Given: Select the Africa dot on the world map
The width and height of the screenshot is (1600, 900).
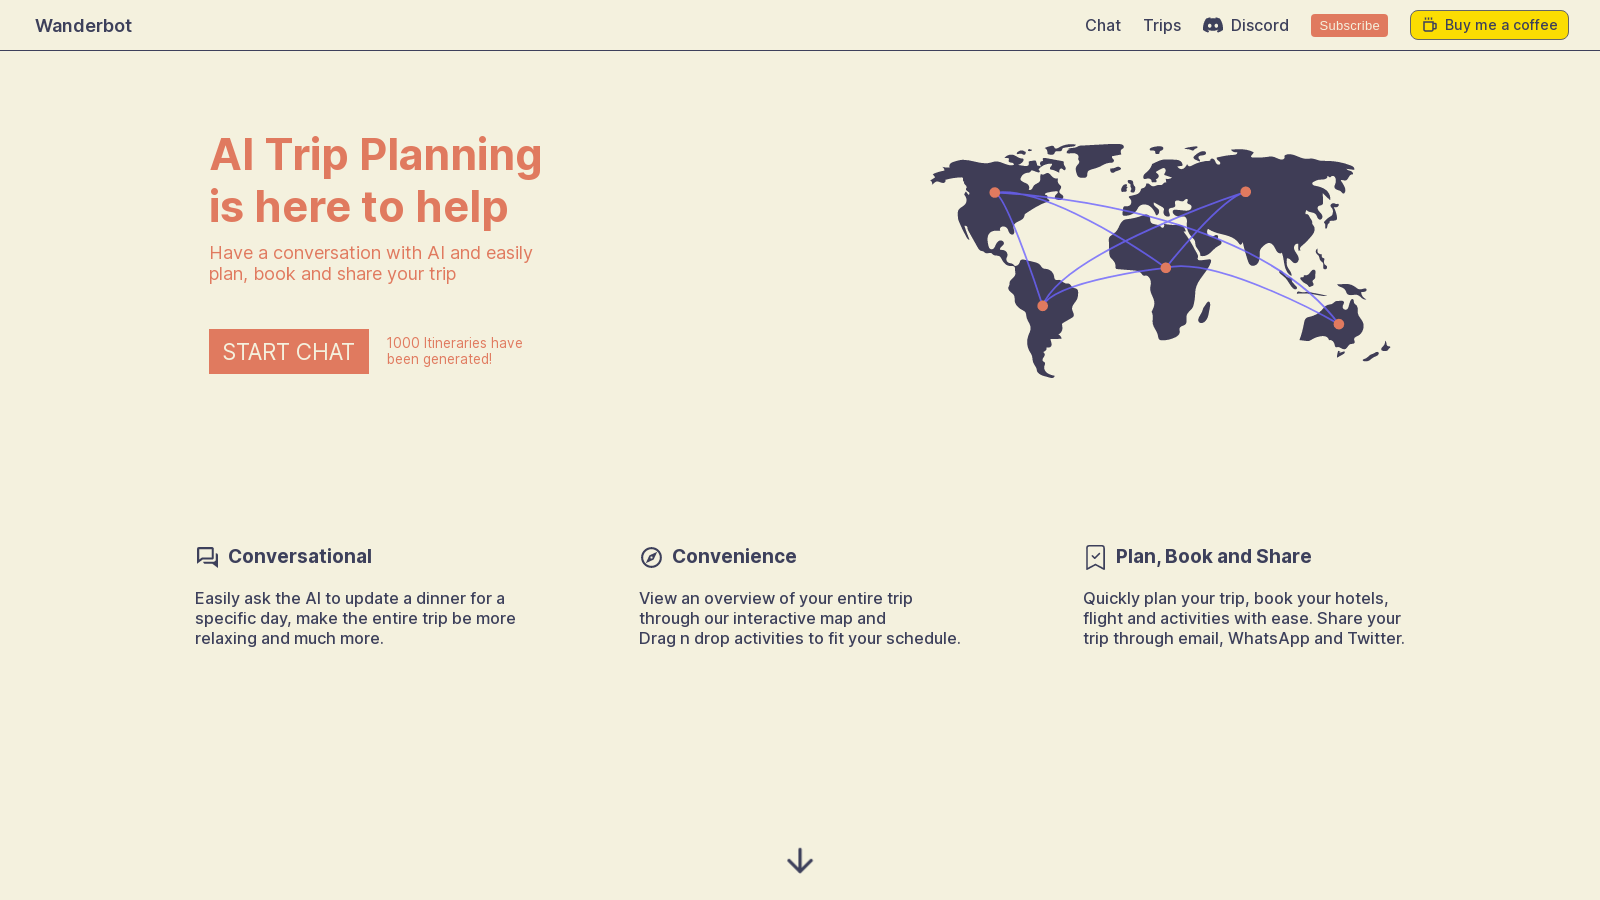Looking at the screenshot, I should (x=1165, y=268).
